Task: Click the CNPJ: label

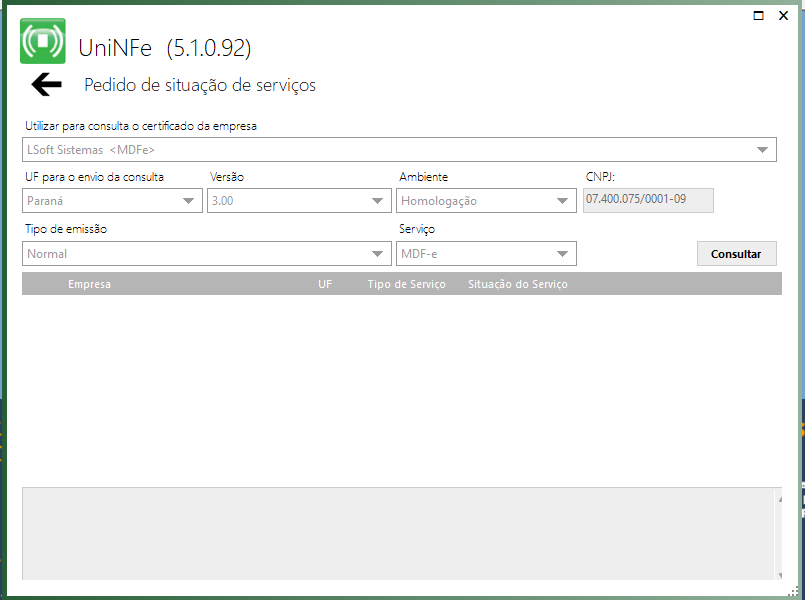Action: pos(600,177)
